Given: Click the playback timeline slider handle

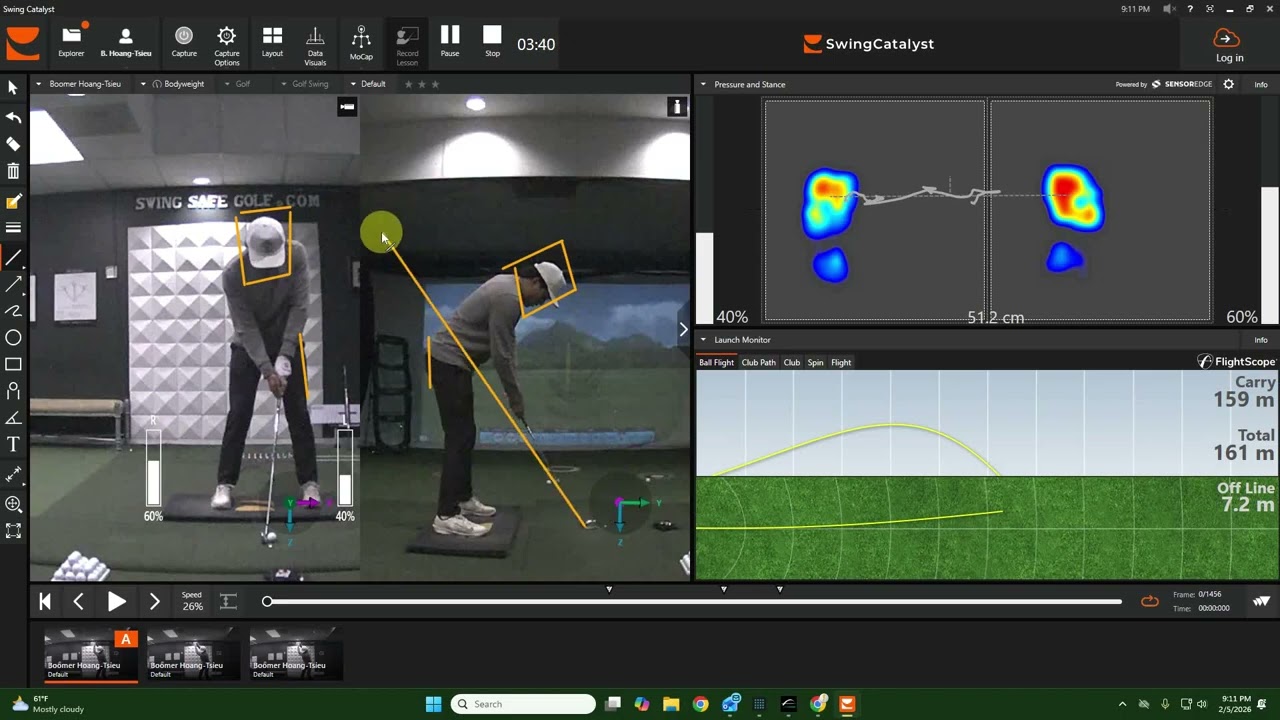Looking at the screenshot, I should tap(267, 601).
